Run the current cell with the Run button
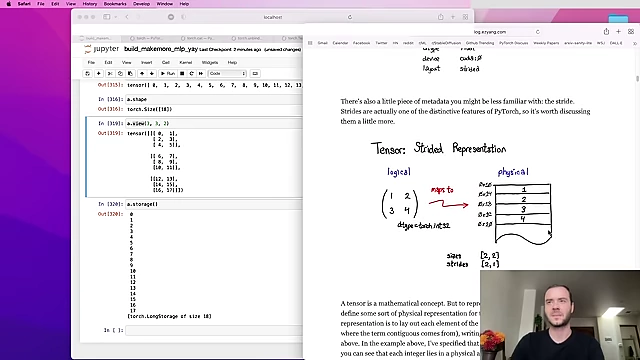640x360 pixels. (168, 73)
